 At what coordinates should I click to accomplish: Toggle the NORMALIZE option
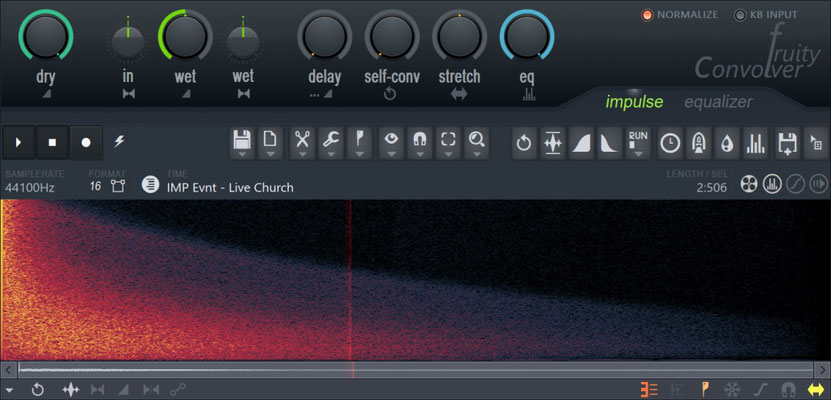click(x=679, y=15)
